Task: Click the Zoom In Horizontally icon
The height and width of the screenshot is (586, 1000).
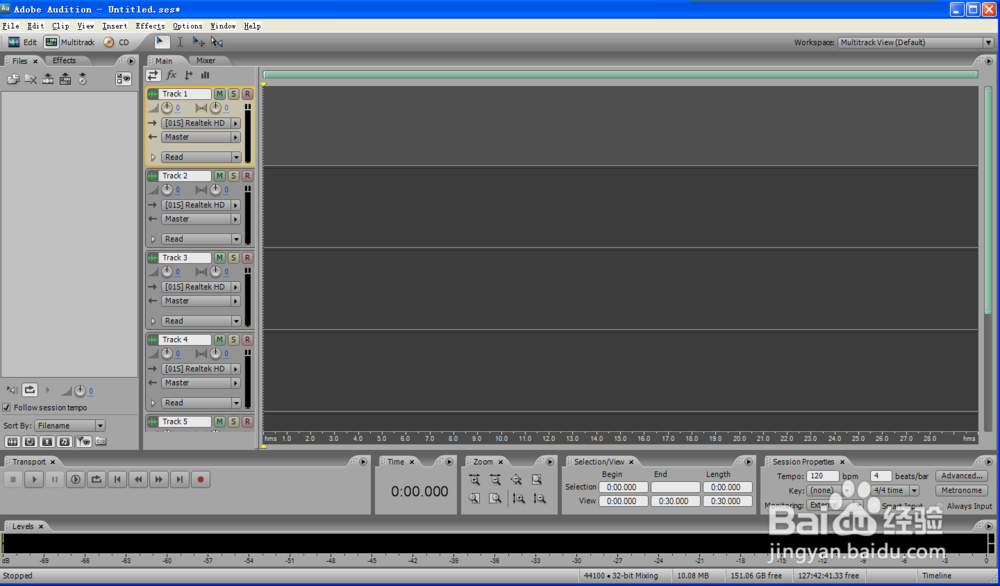Action: click(474, 480)
